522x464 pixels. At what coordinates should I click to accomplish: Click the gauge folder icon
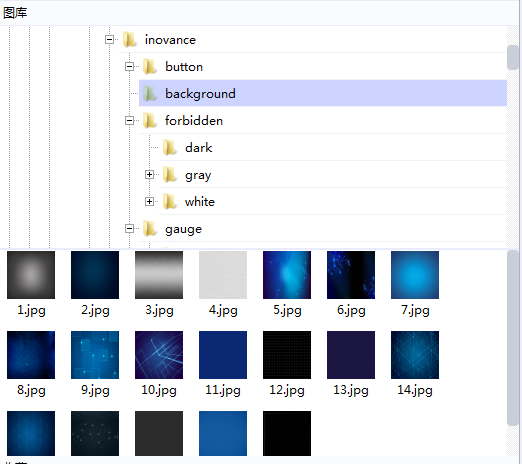point(150,228)
